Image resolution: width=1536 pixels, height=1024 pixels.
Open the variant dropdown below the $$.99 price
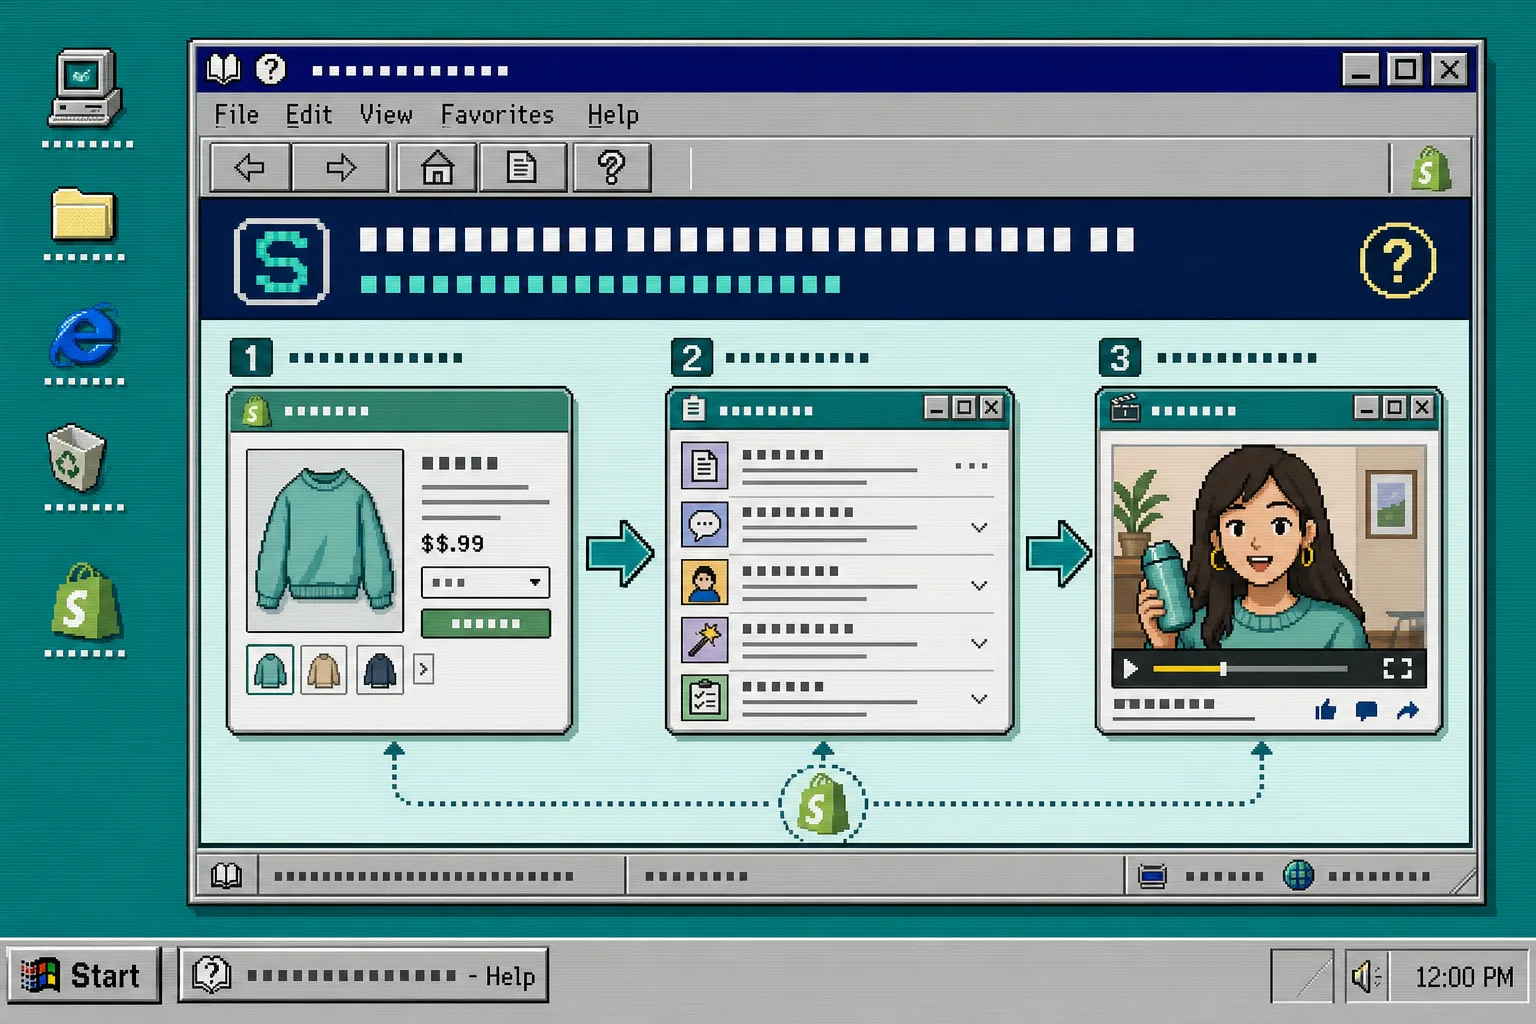[x=485, y=582]
